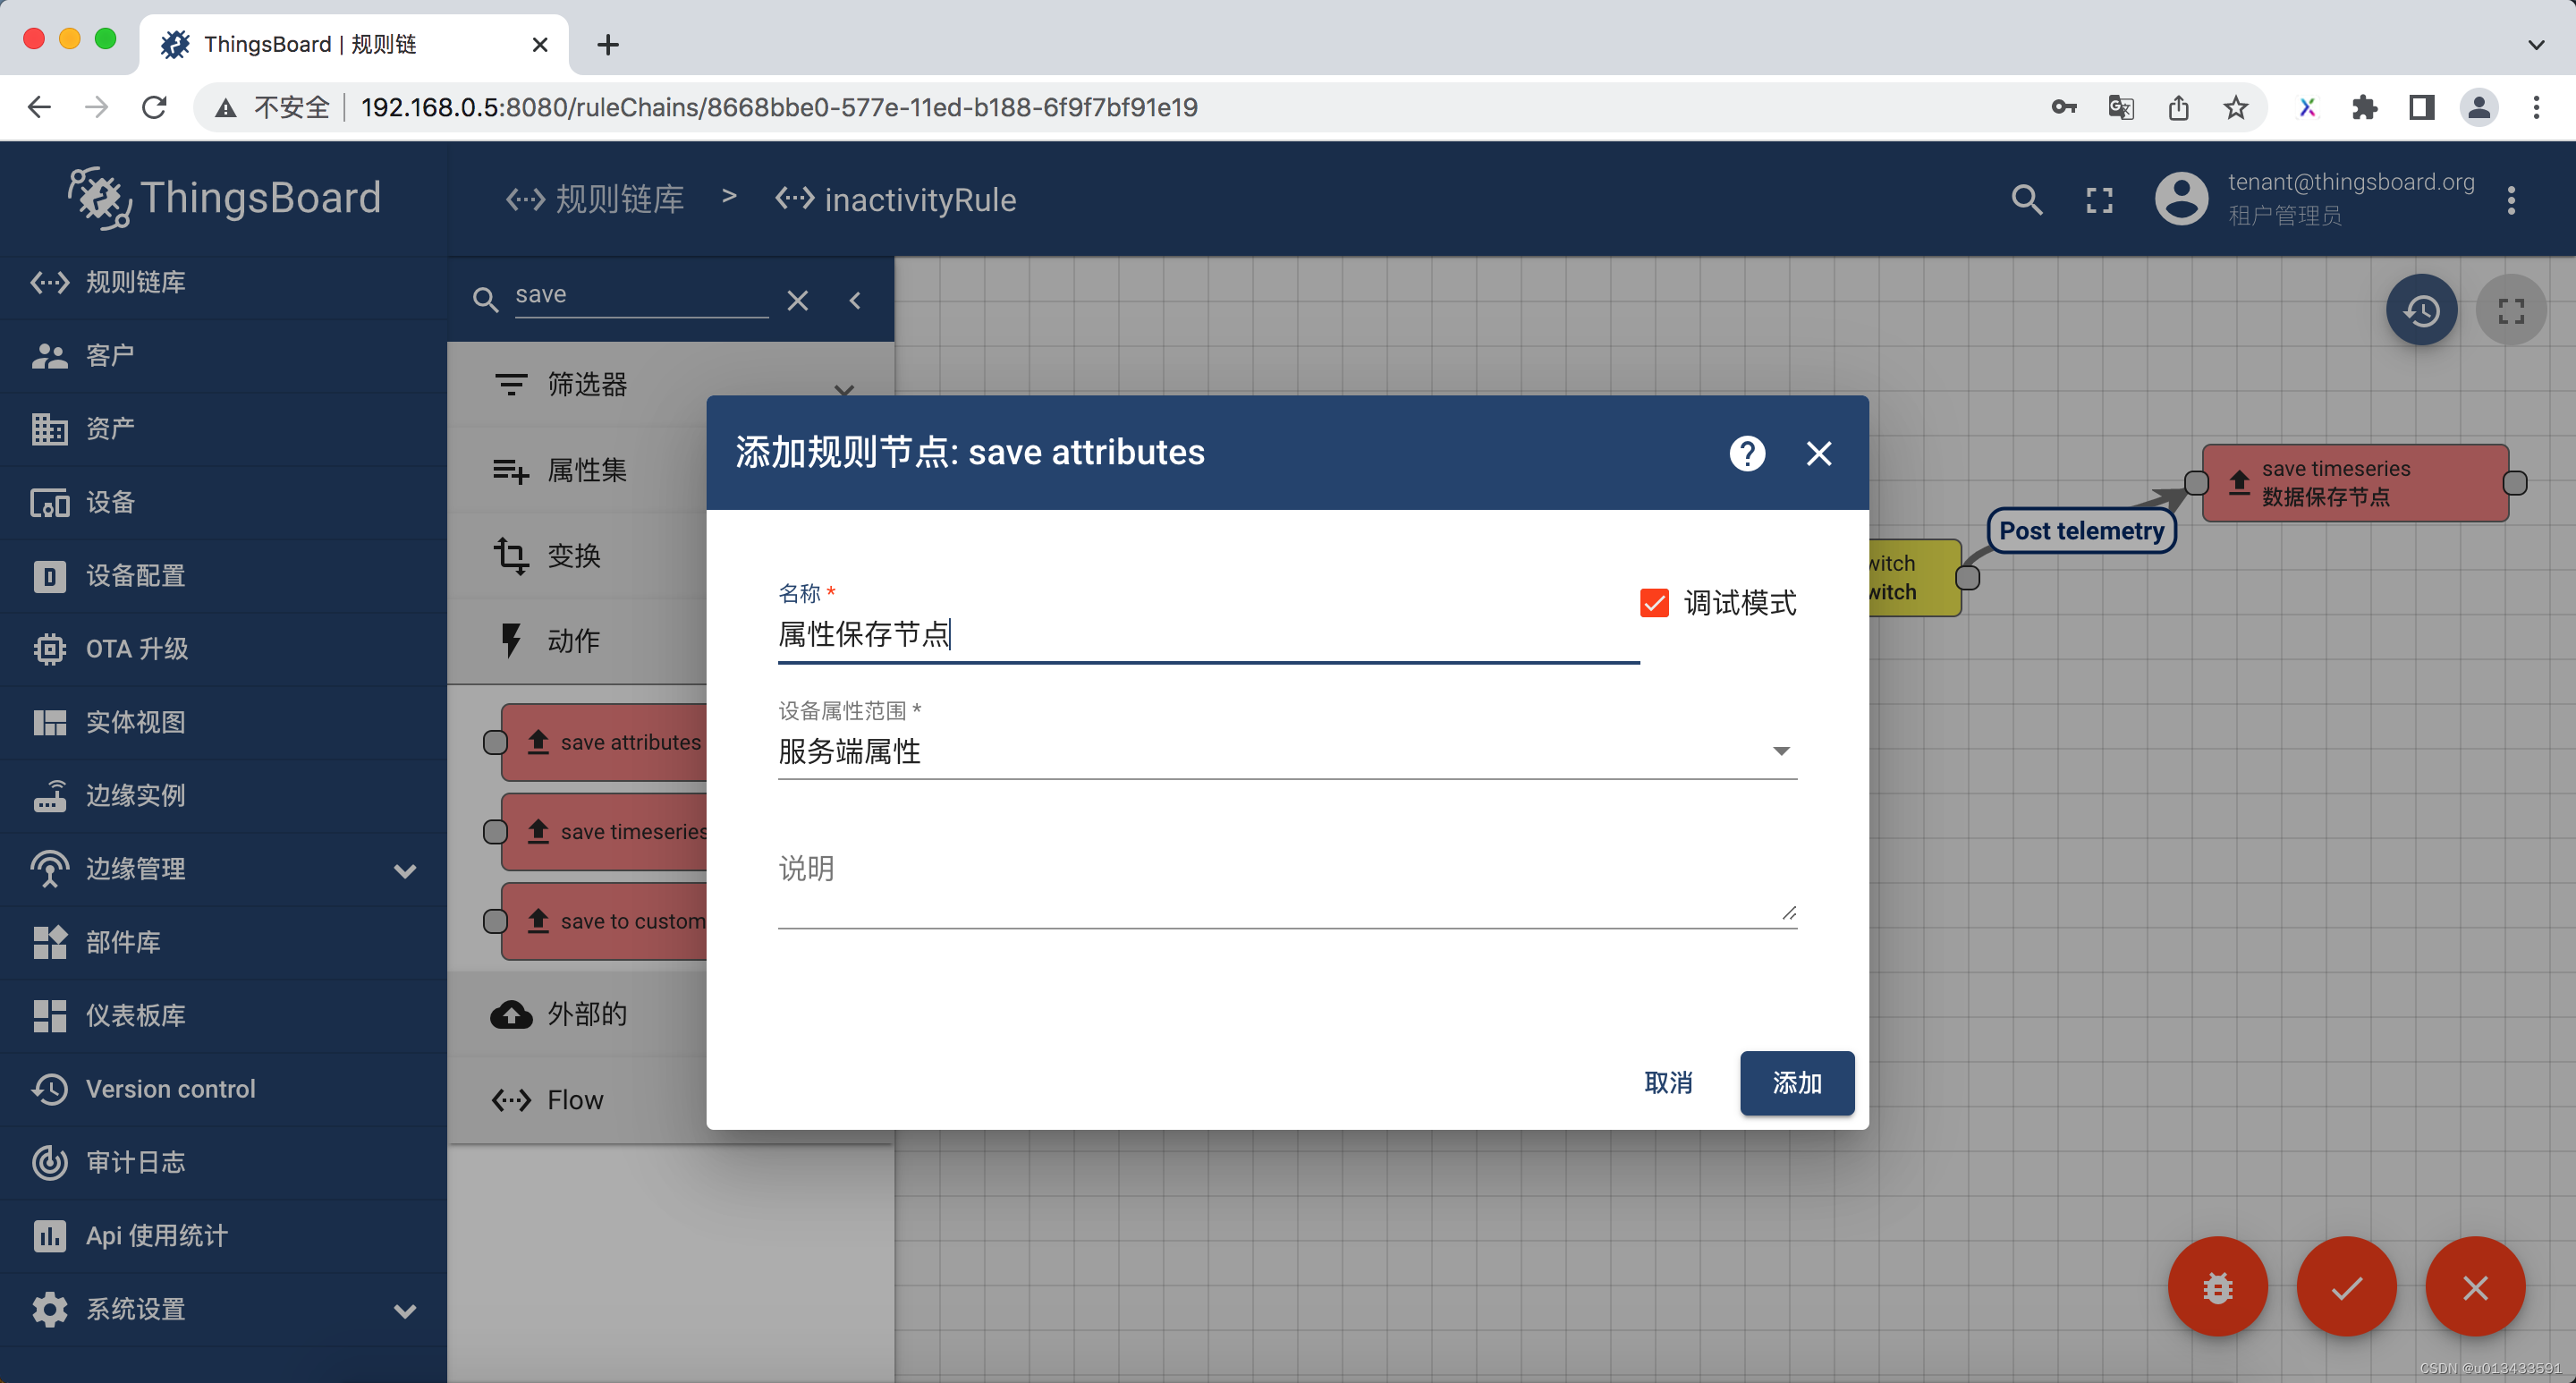The height and width of the screenshot is (1383, 2576).
Task: Expand the 属性集 enrichment node group
Action: [x=577, y=470]
